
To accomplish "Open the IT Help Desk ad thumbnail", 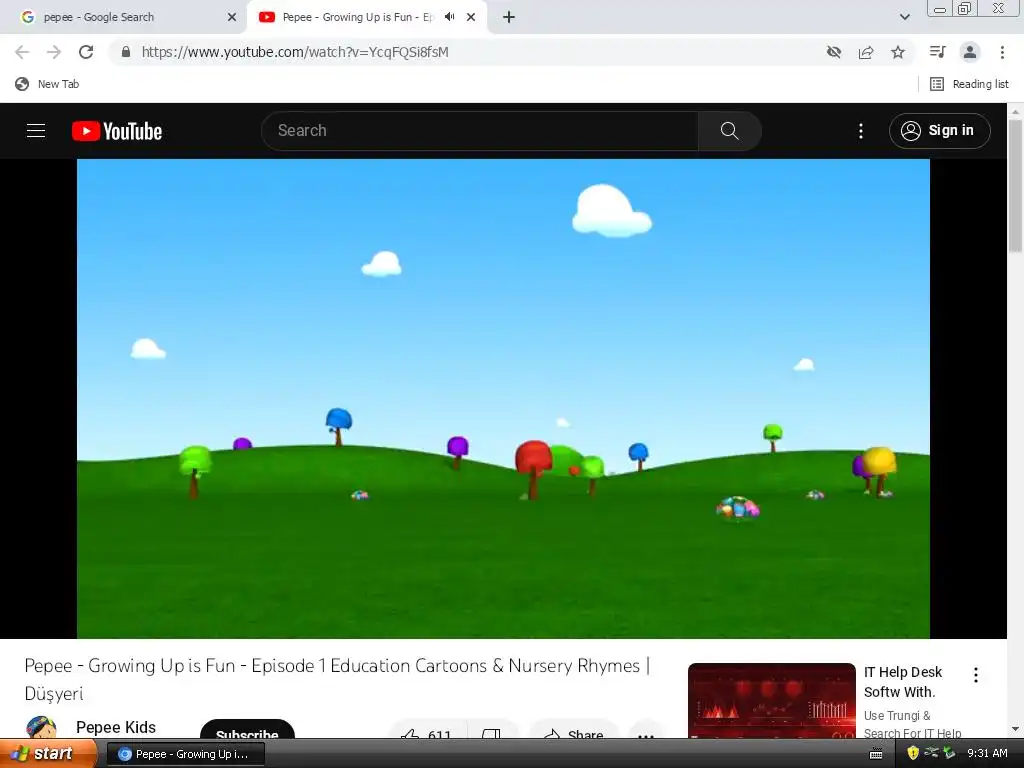I will coord(771,701).
